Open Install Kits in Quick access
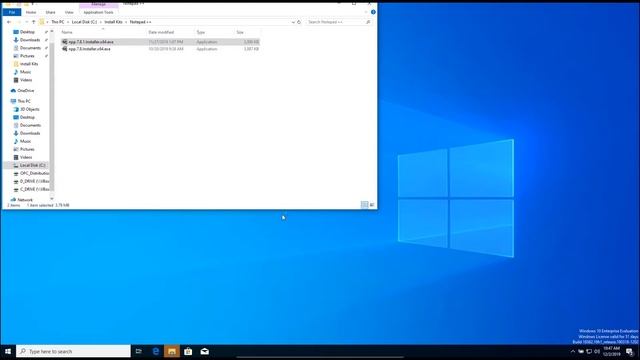 tap(29, 64)
